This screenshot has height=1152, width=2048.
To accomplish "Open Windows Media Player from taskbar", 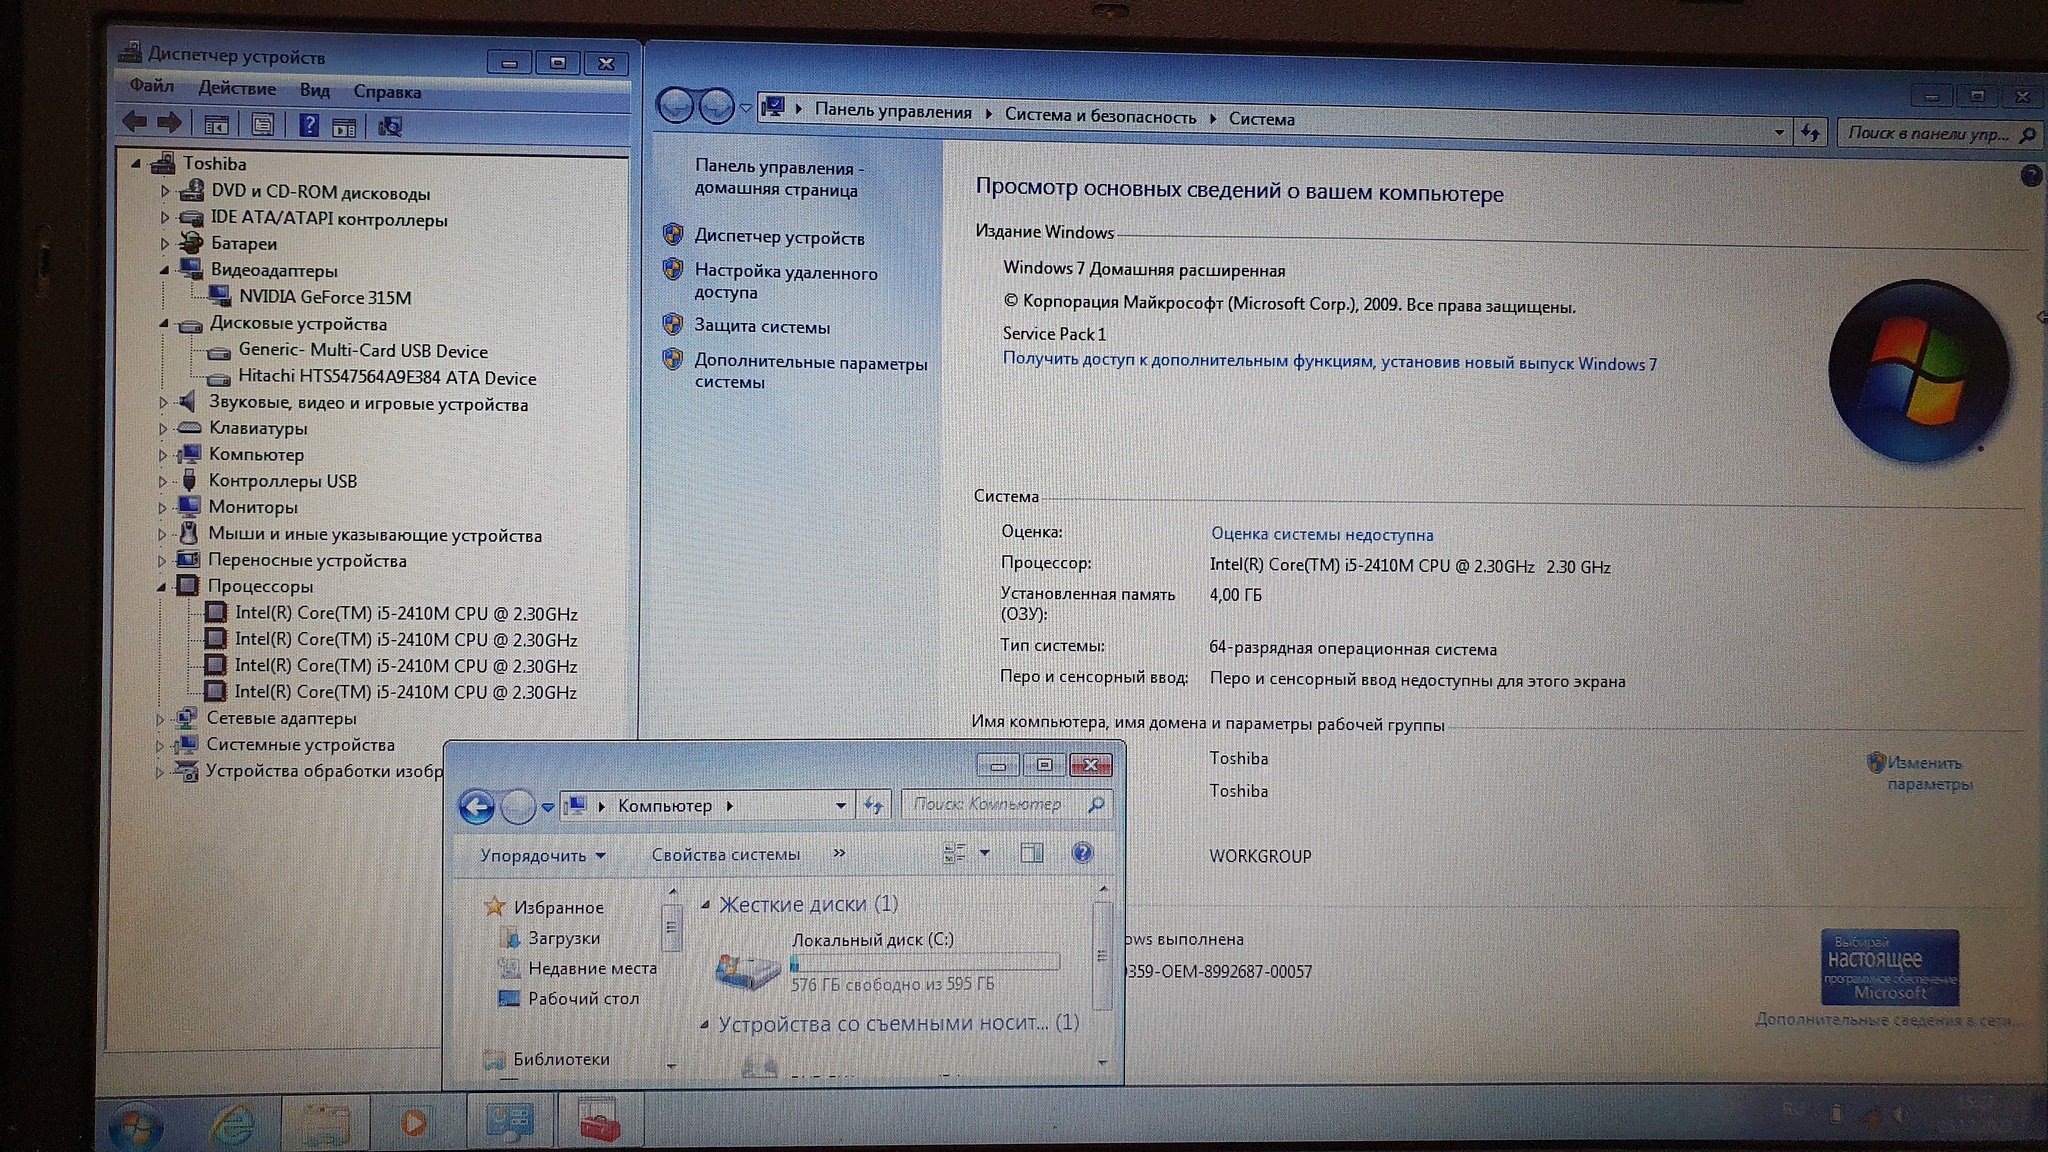I will tap(414, 1123).
